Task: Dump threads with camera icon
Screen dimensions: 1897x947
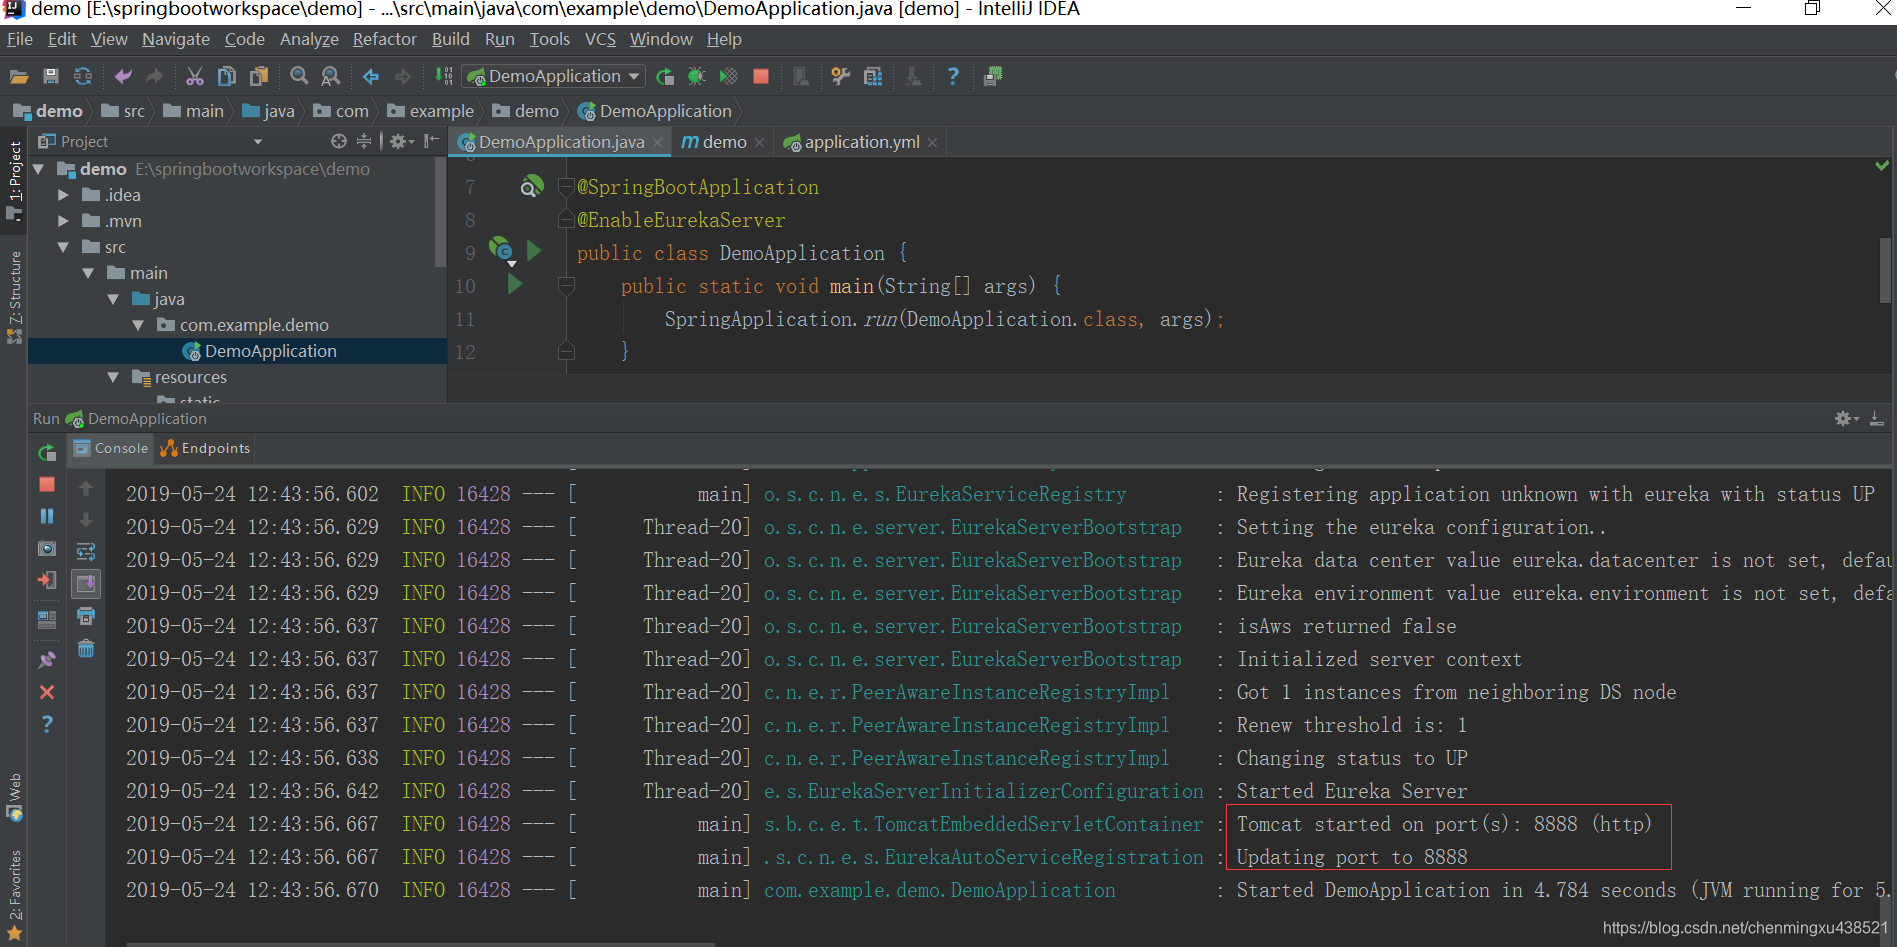Action: coord(47,549)
